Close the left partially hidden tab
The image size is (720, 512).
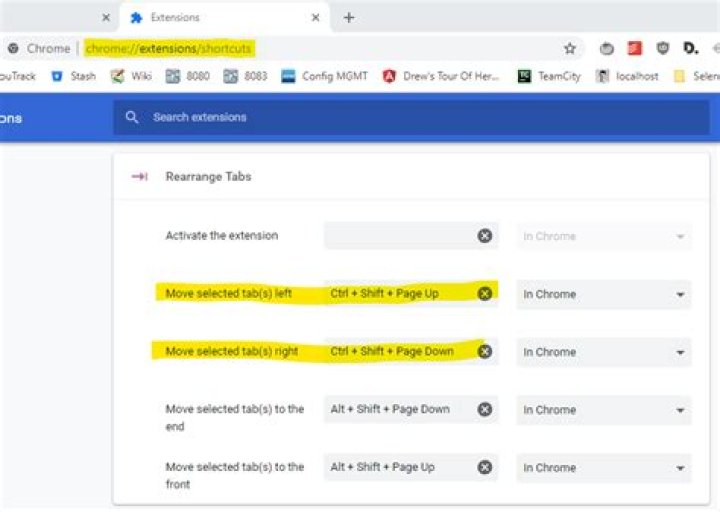(106, 17)
